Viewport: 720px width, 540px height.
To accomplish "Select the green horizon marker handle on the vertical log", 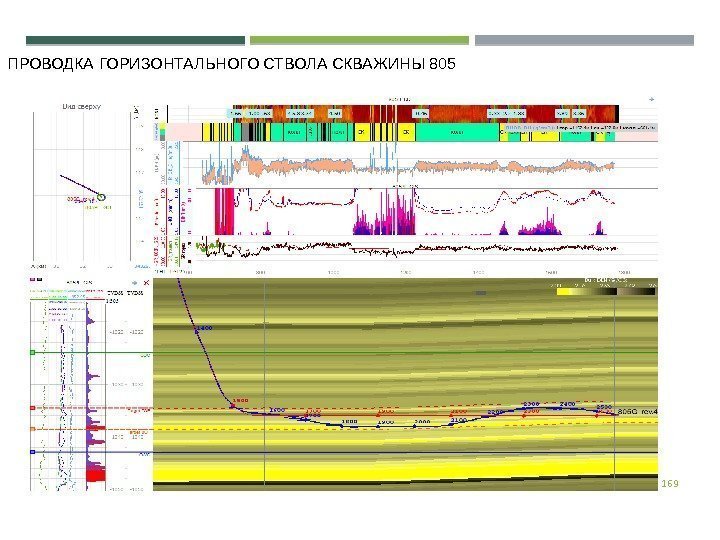I will tap(33, 352).
